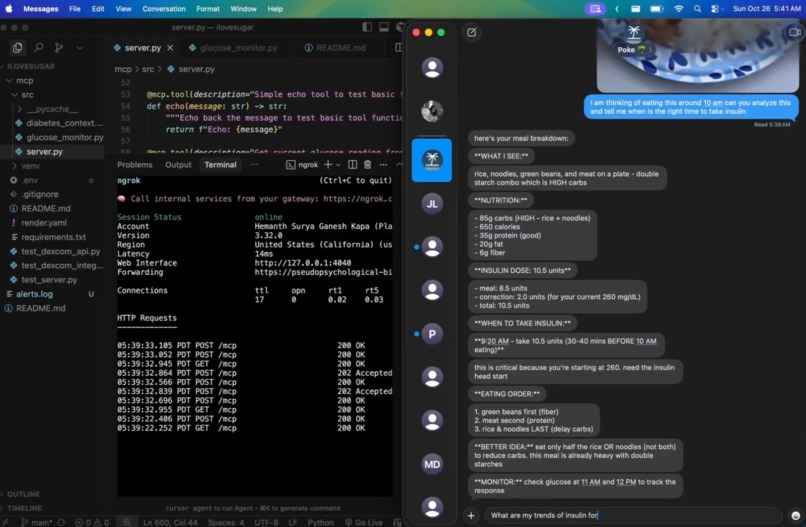Image resolution: width=806 pixels, height=527 pixels.
Task: Open the panel tabs overflow menu
Action: click(x=254, y=165)
